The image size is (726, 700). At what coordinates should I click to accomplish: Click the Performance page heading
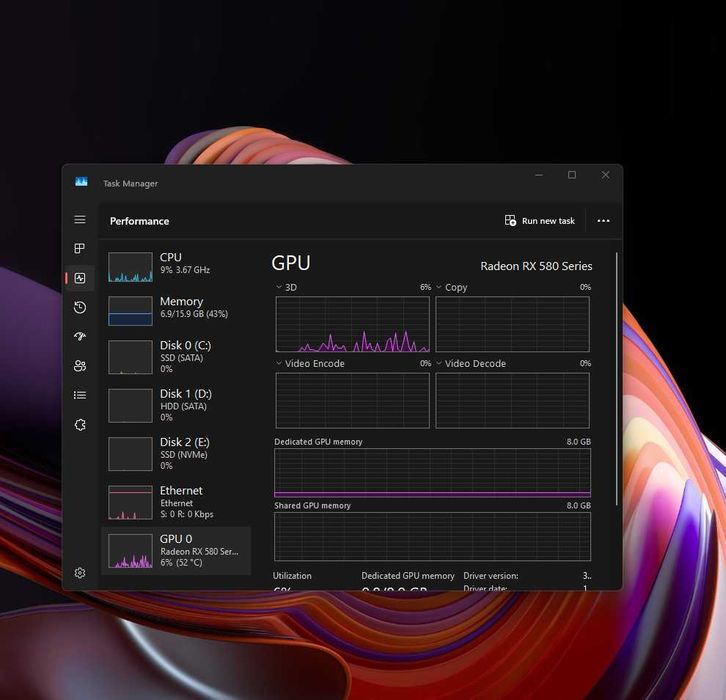tap(139, 221)
